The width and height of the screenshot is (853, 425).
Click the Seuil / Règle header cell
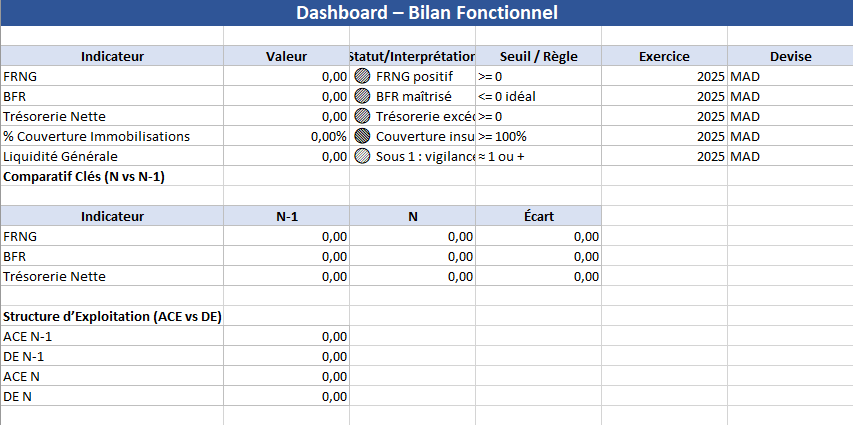click(538, 57)
